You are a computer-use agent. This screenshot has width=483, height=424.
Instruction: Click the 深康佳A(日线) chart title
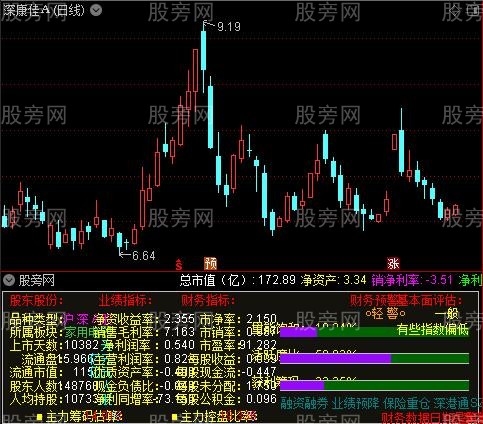click(44, 11)
